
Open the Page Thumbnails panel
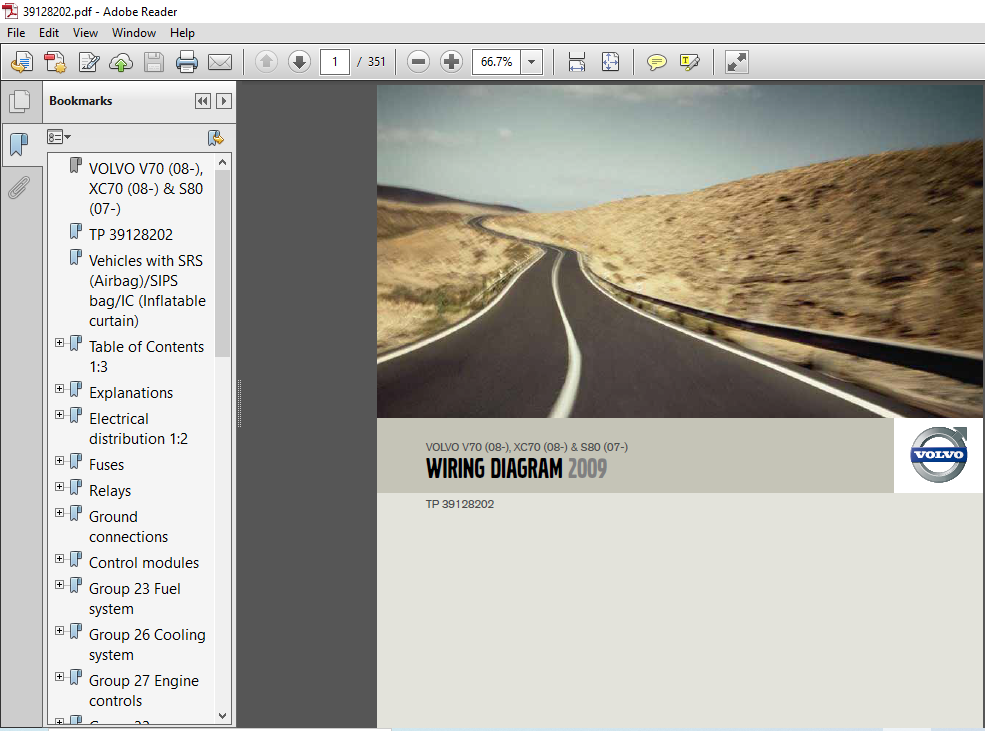click(20, 101)
